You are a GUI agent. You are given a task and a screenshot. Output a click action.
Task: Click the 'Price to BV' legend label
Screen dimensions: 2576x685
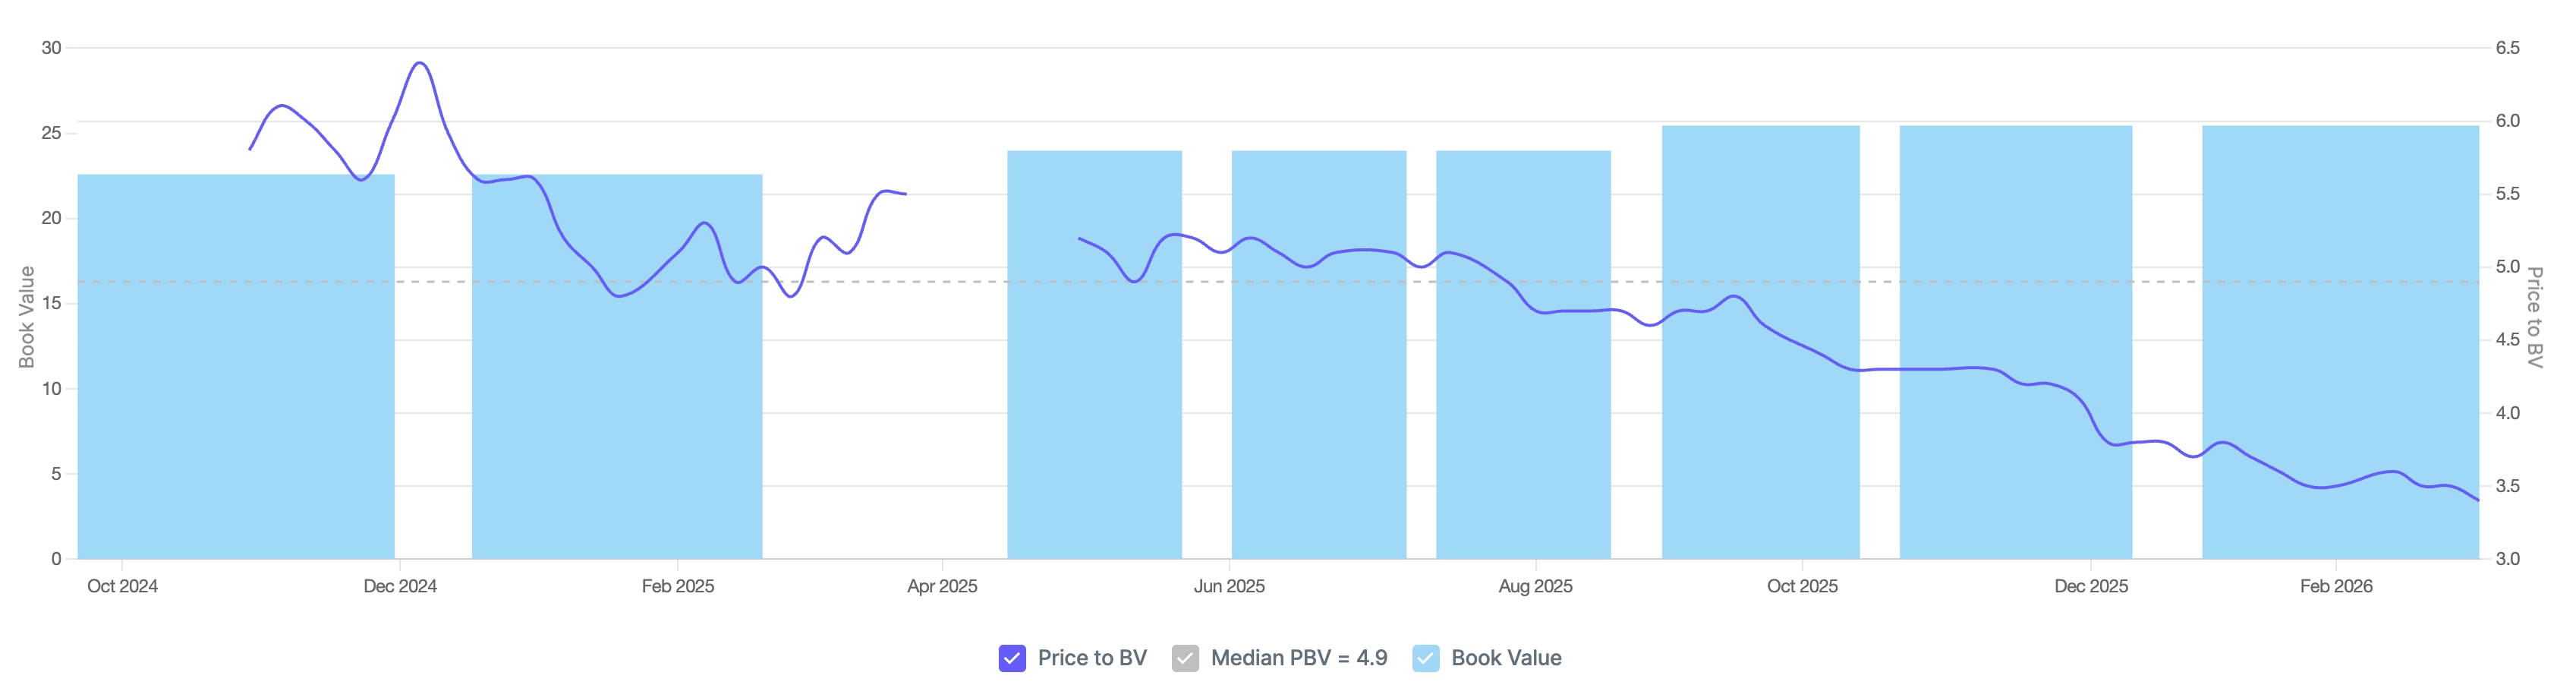point(1091,658)
